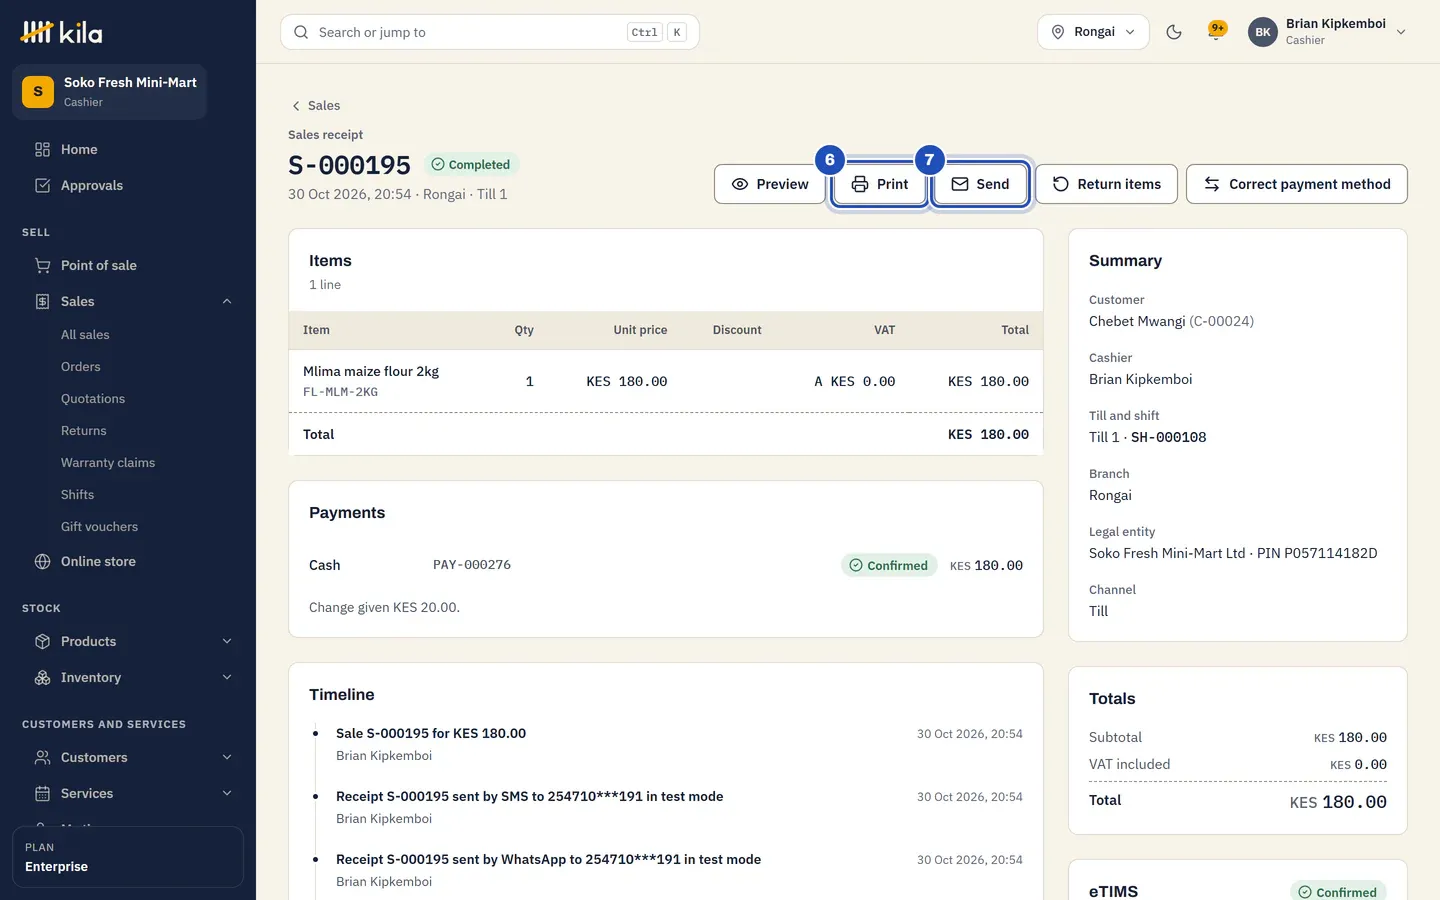
Task: Click Return items button
Action: coord(1106,184)
